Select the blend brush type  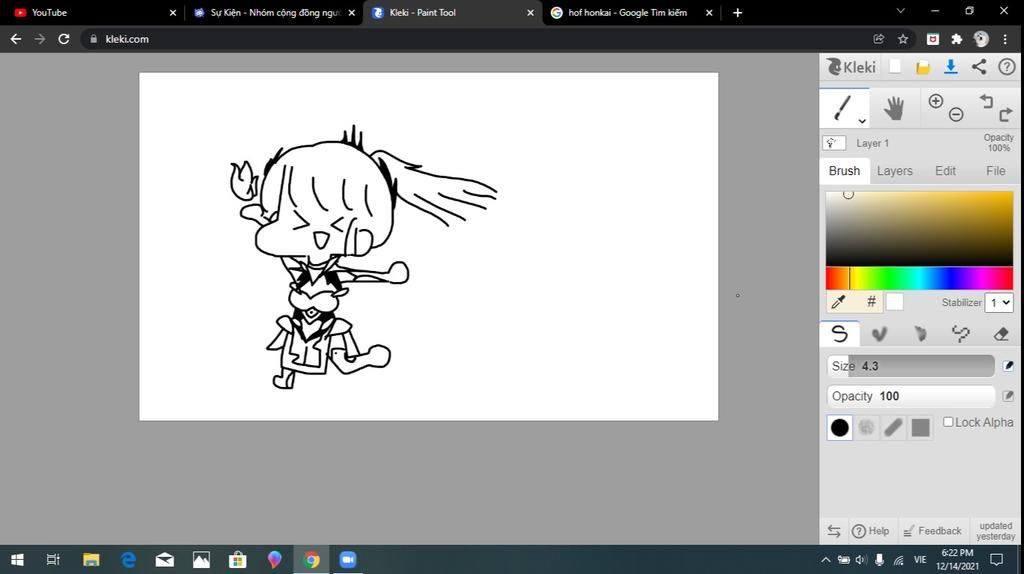click(880, 334)
